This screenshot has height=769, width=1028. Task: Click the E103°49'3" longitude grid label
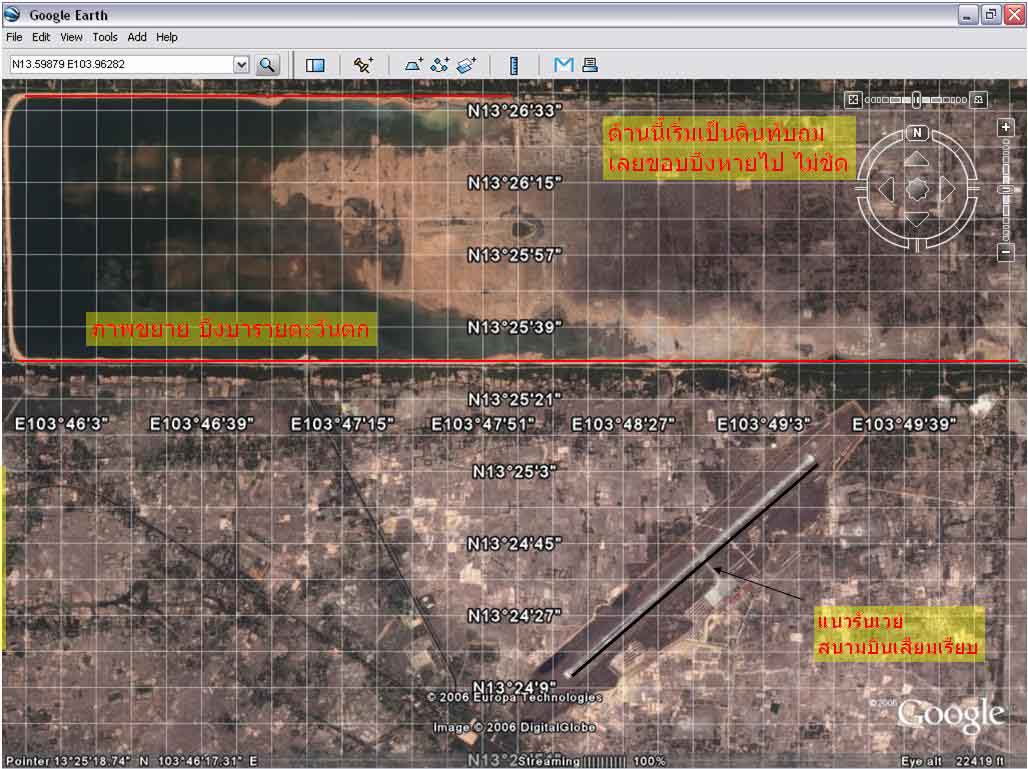tap(764, 424)
